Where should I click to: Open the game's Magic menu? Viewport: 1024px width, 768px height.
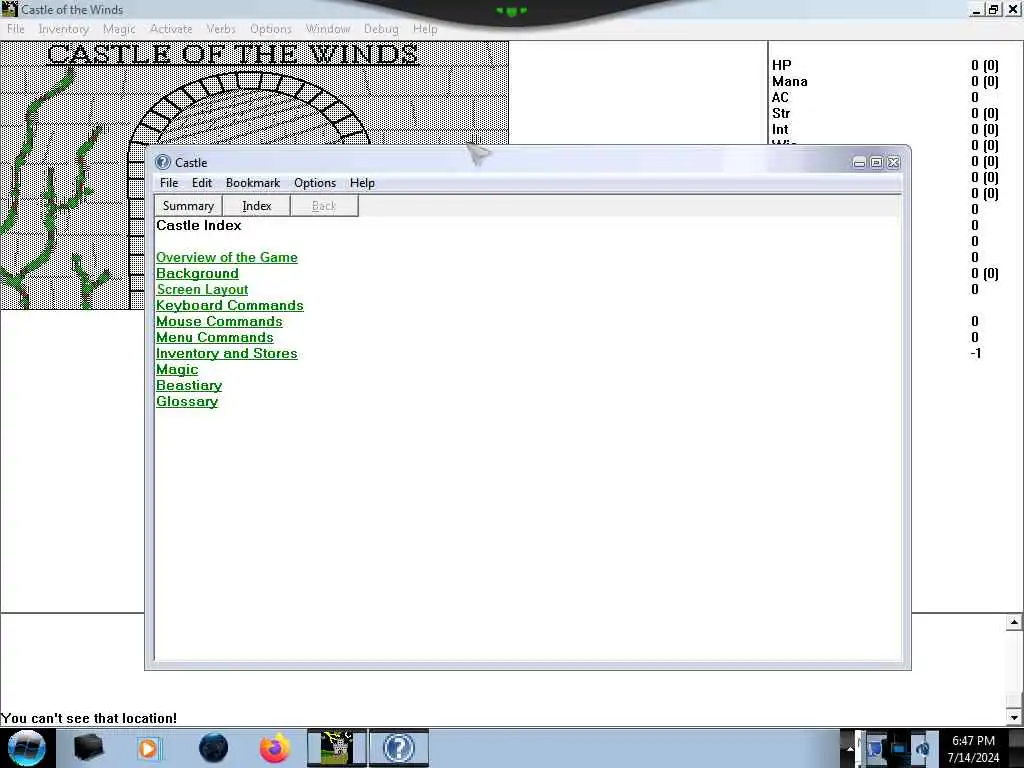tap(119, 29)
